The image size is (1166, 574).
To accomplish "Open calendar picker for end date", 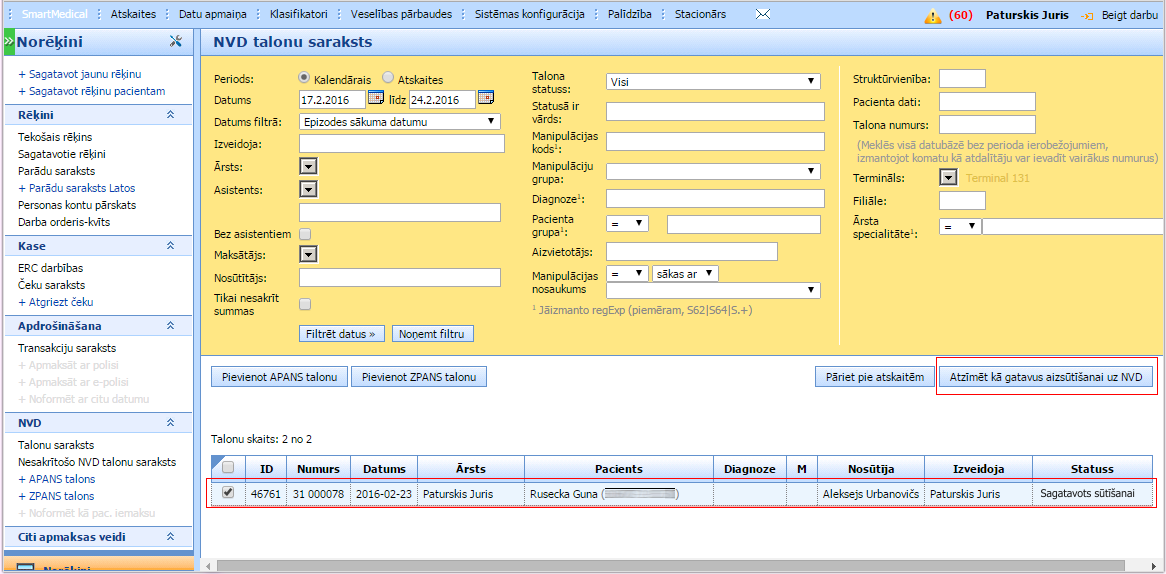I will point(486,98).
